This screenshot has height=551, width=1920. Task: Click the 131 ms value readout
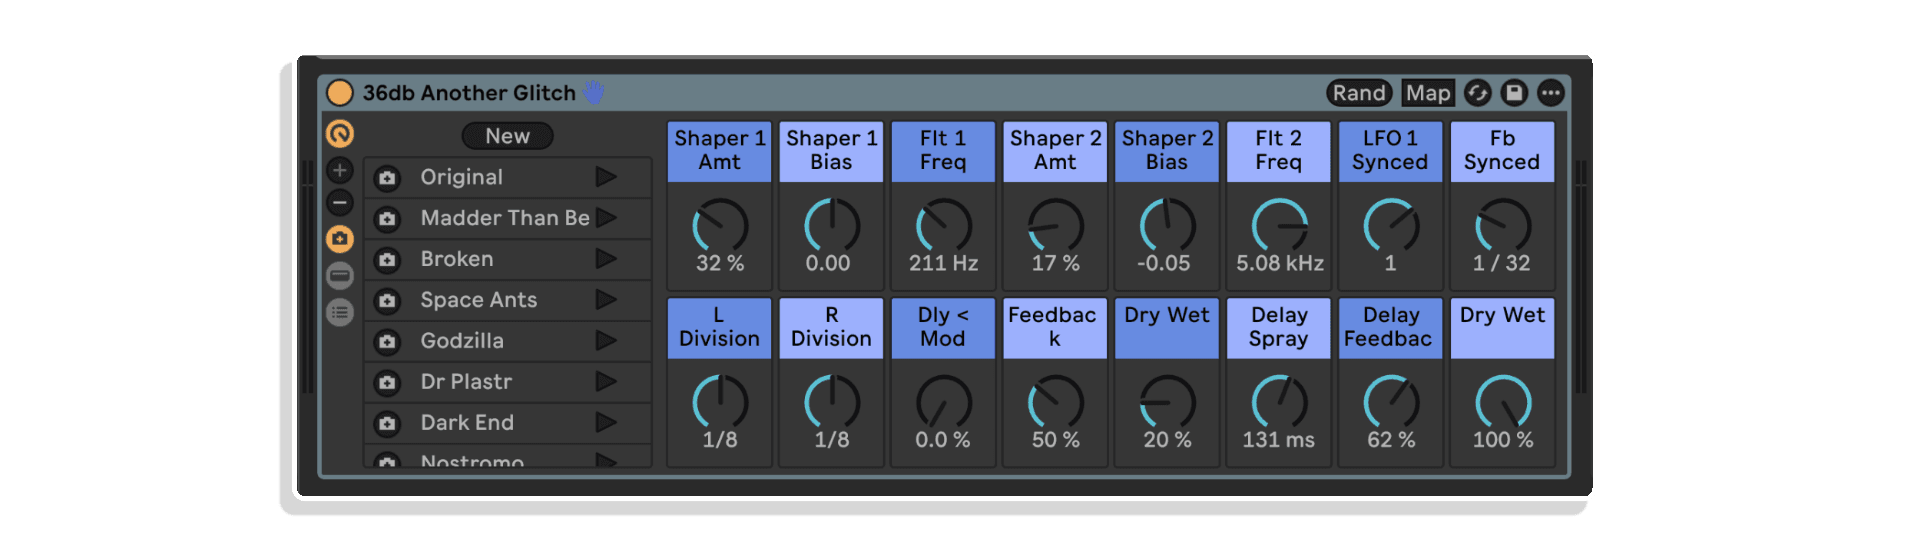pos(1279,439)
